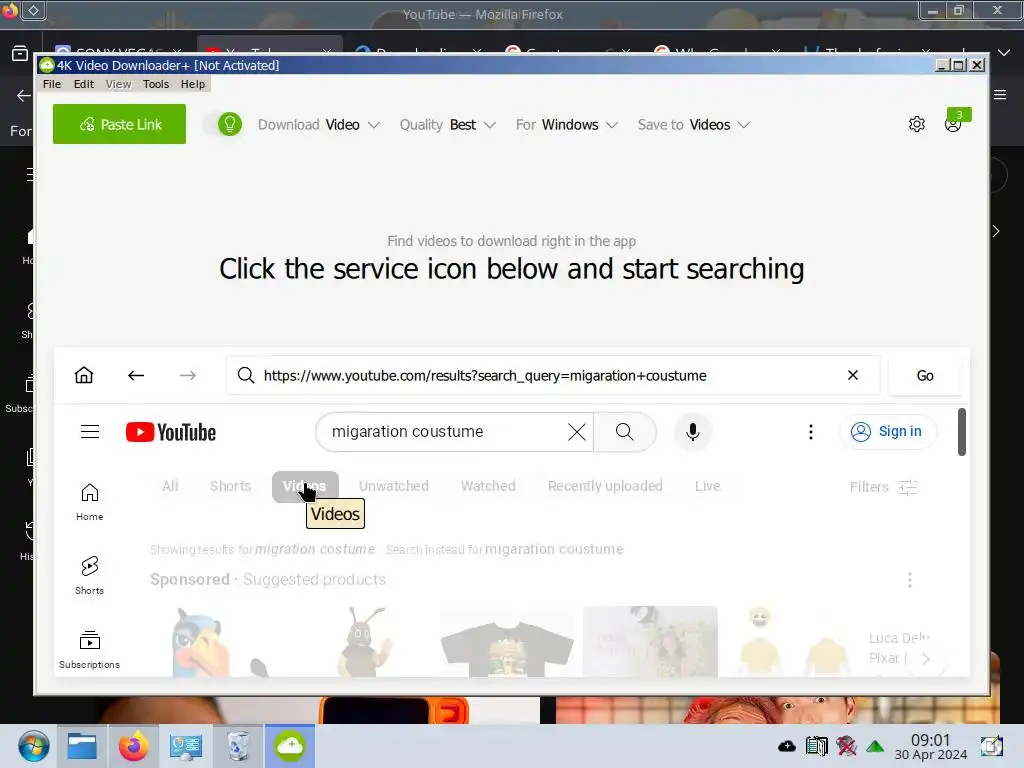Click the voice search microphone
Screen dimensions: 1024x768
[x=693, y=432]
